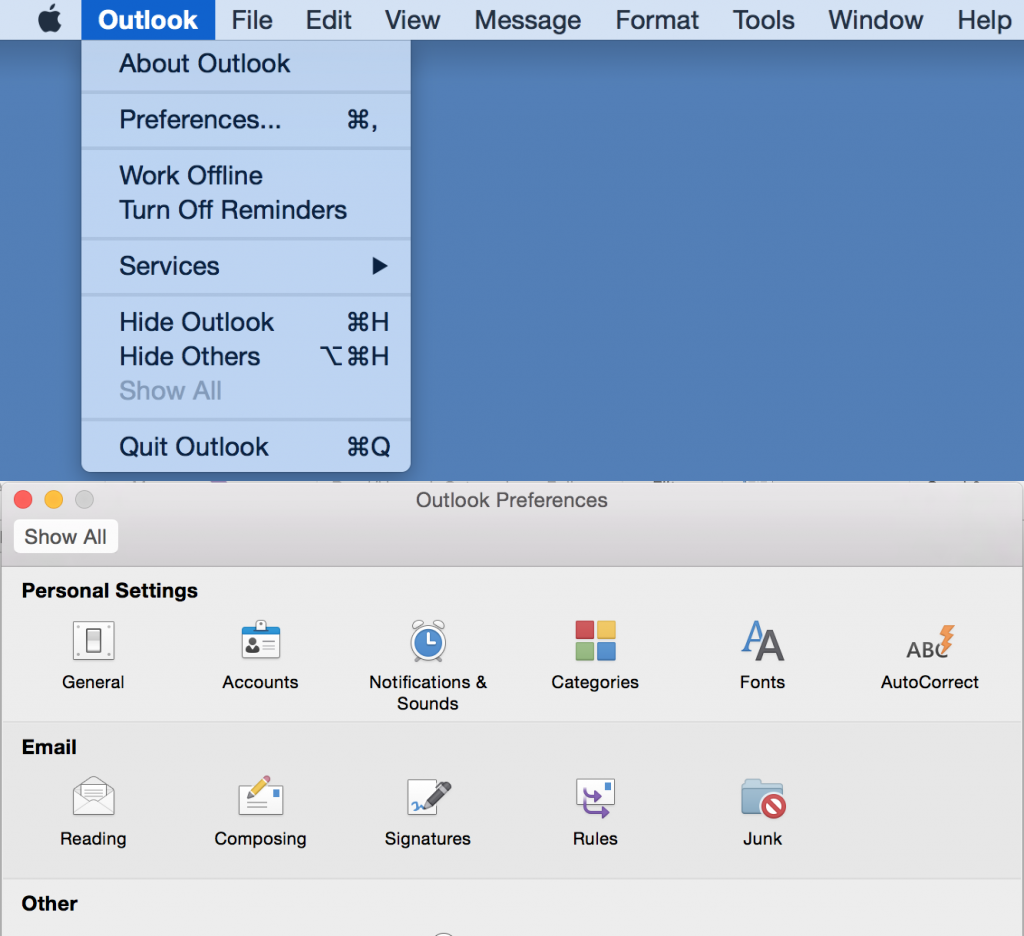Click the Other section heading
The image size is (1024, 936).
pyautogui.click(x=50, y=903)
